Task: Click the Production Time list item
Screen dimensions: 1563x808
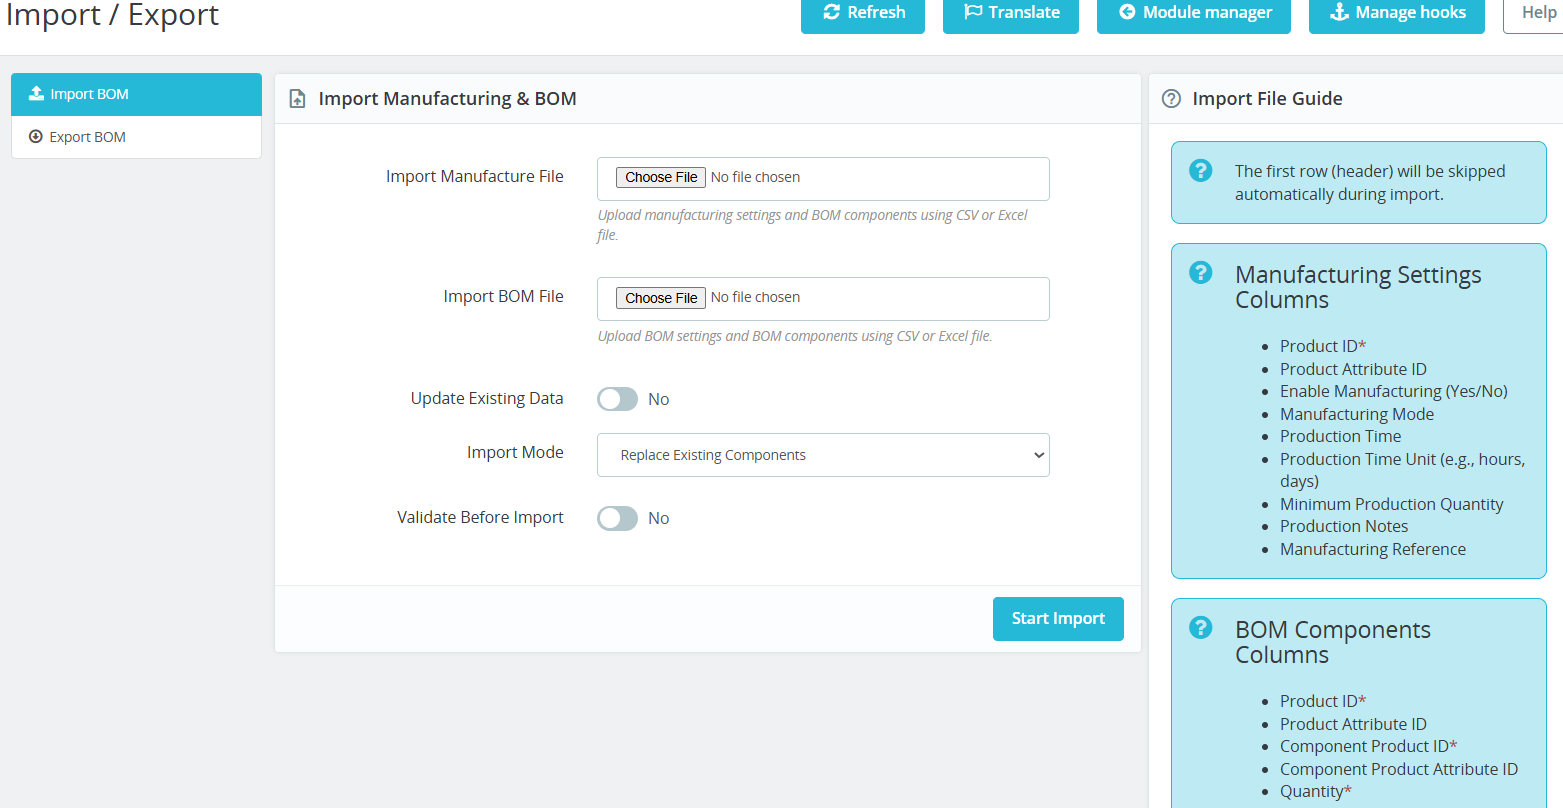Action: pyautogui.click(x=1340, y=436)
